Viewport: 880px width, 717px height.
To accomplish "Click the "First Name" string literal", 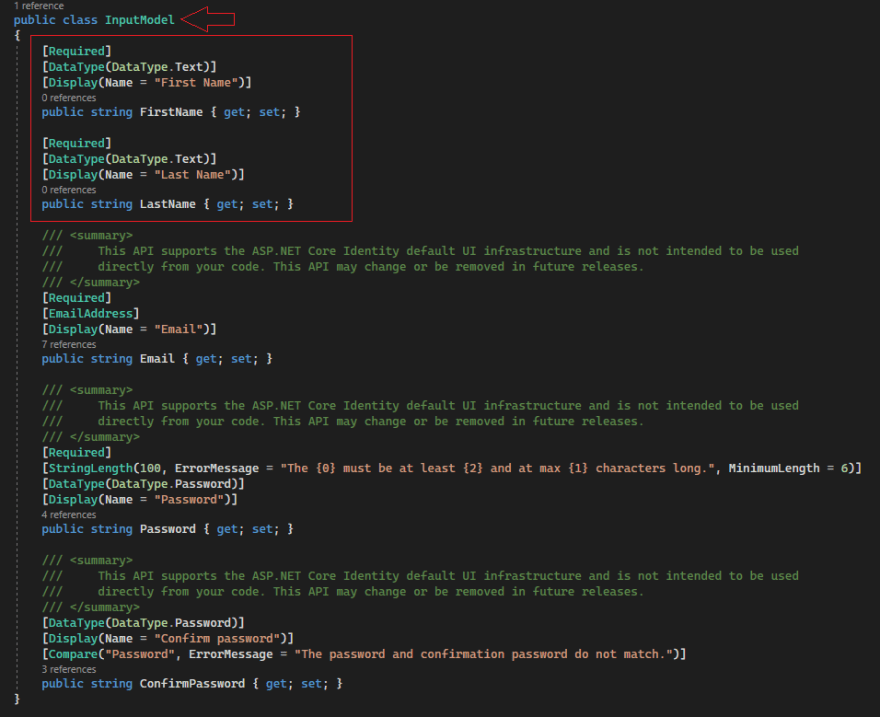I will pos(196,82).
